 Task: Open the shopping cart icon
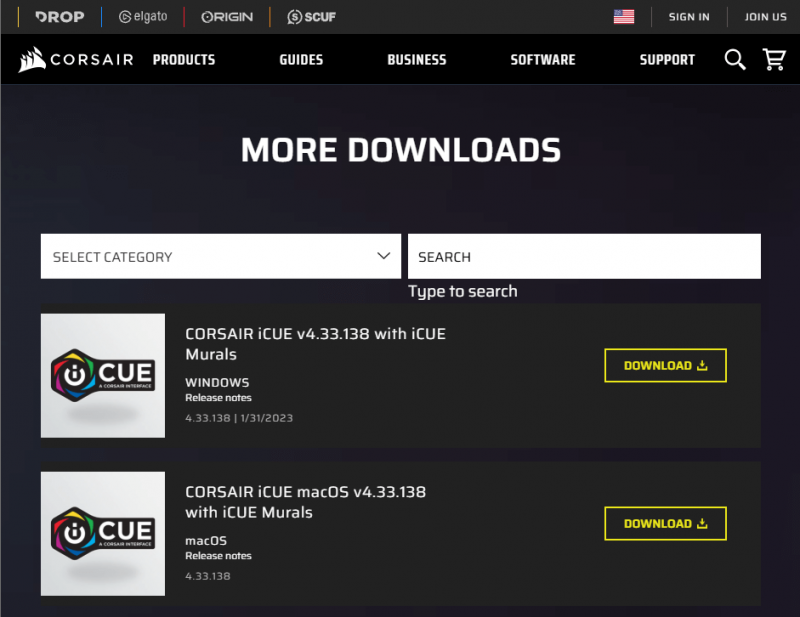pyautogui.click(x=774, y=59)
